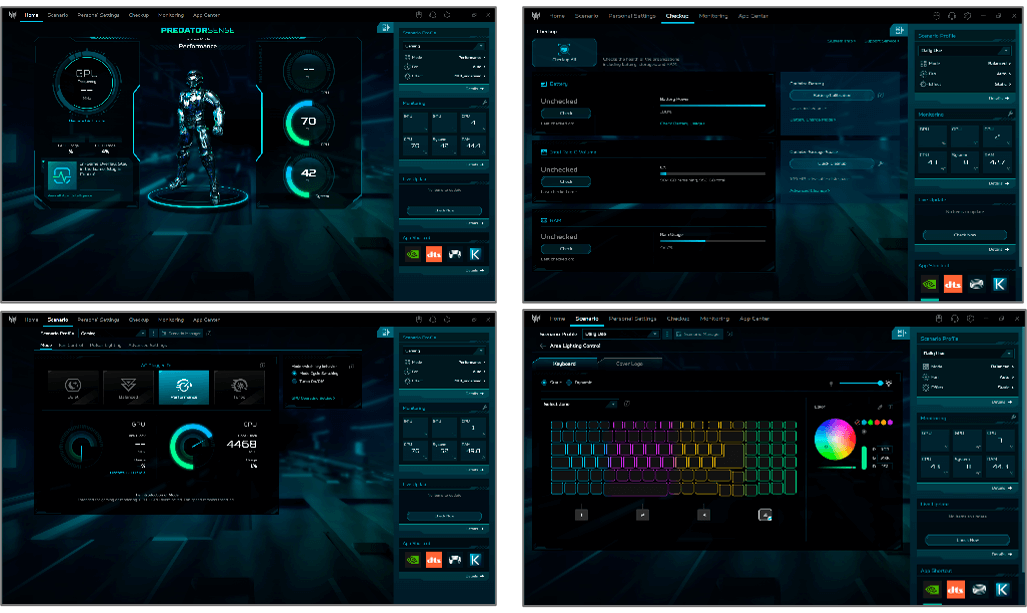Launch DTS app shortcut in Home window
The image size is (1027, 613).
[x=434, y=254]
